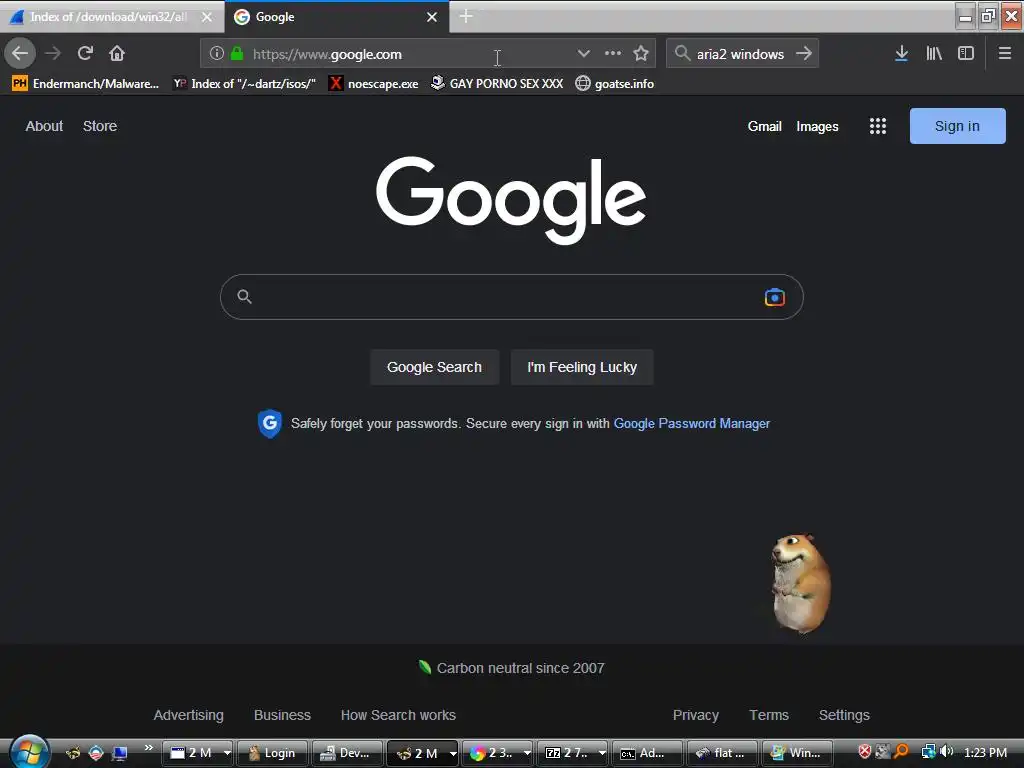Expand the first '2 M' taskbar group arrow
1024x768 pixels.
point(227,753)
